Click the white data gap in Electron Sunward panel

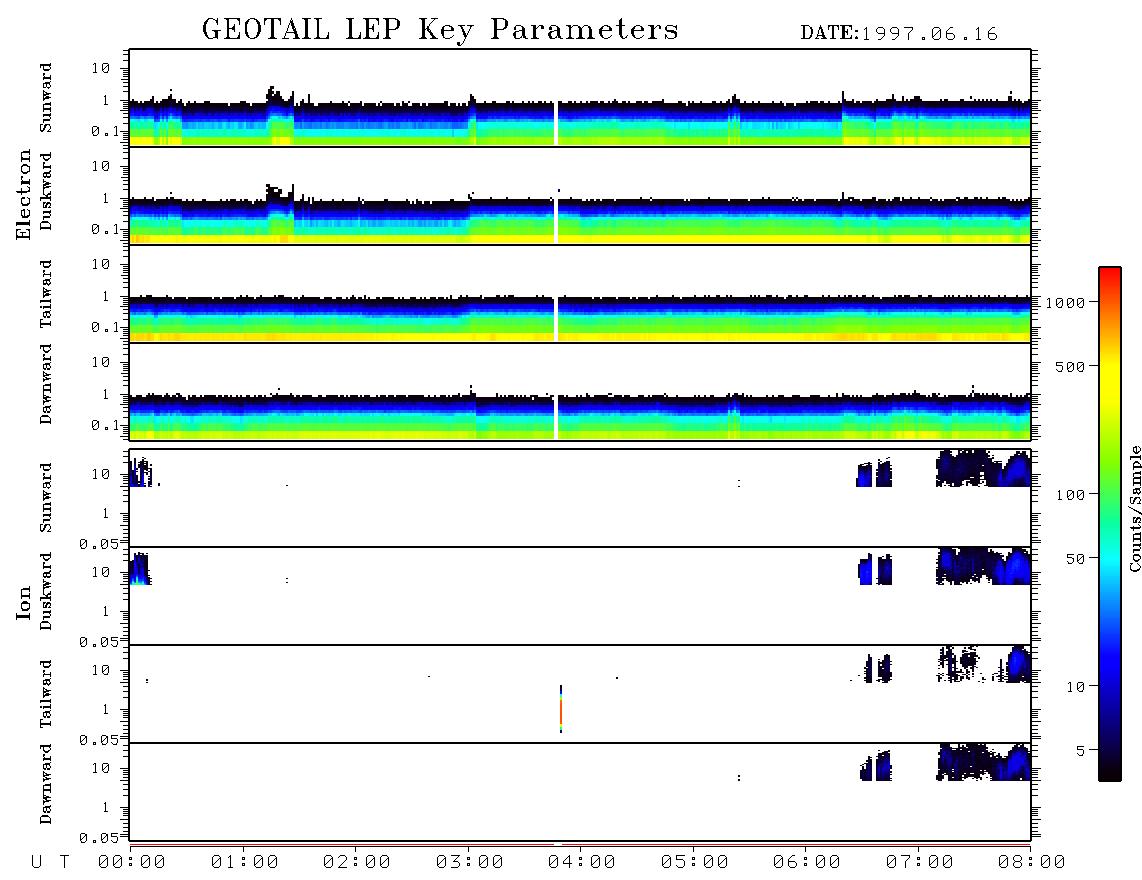(556, 123)
